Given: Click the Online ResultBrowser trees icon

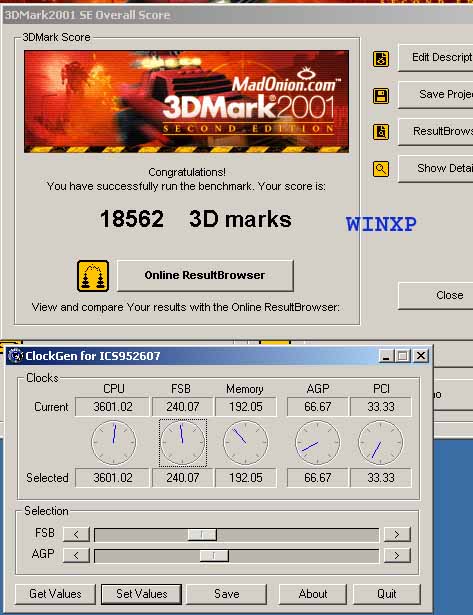Looking at the screenshot, I should pos(93,276).
